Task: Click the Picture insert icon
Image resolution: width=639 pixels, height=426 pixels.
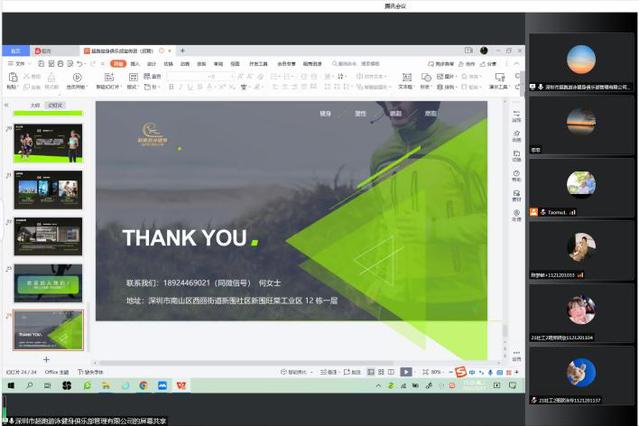Action: pos(440,76)
